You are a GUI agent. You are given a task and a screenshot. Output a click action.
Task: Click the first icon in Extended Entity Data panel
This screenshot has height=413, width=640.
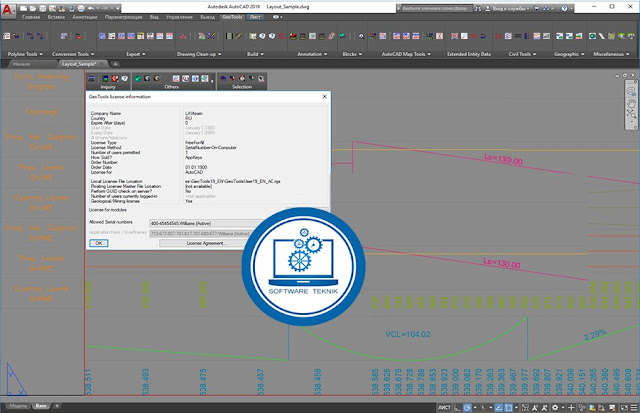click(x=454, y=36)
